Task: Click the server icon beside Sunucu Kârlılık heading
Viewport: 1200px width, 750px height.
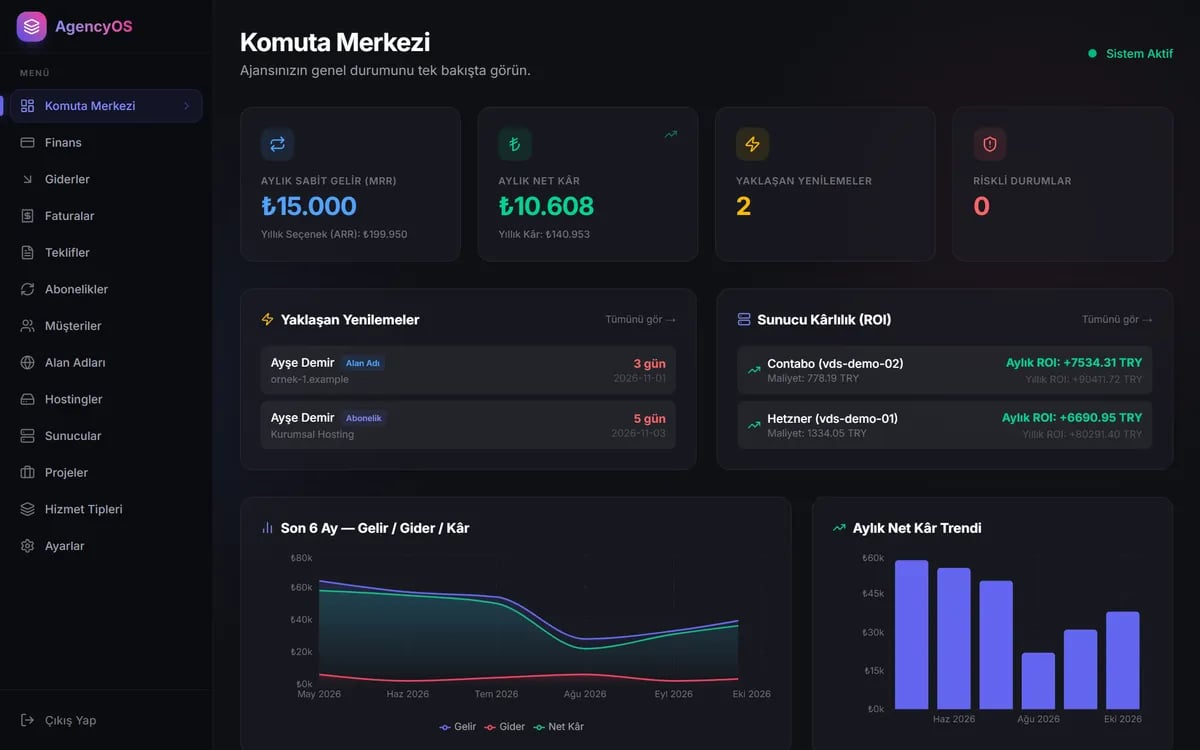Action: click(x=744, y=320)
